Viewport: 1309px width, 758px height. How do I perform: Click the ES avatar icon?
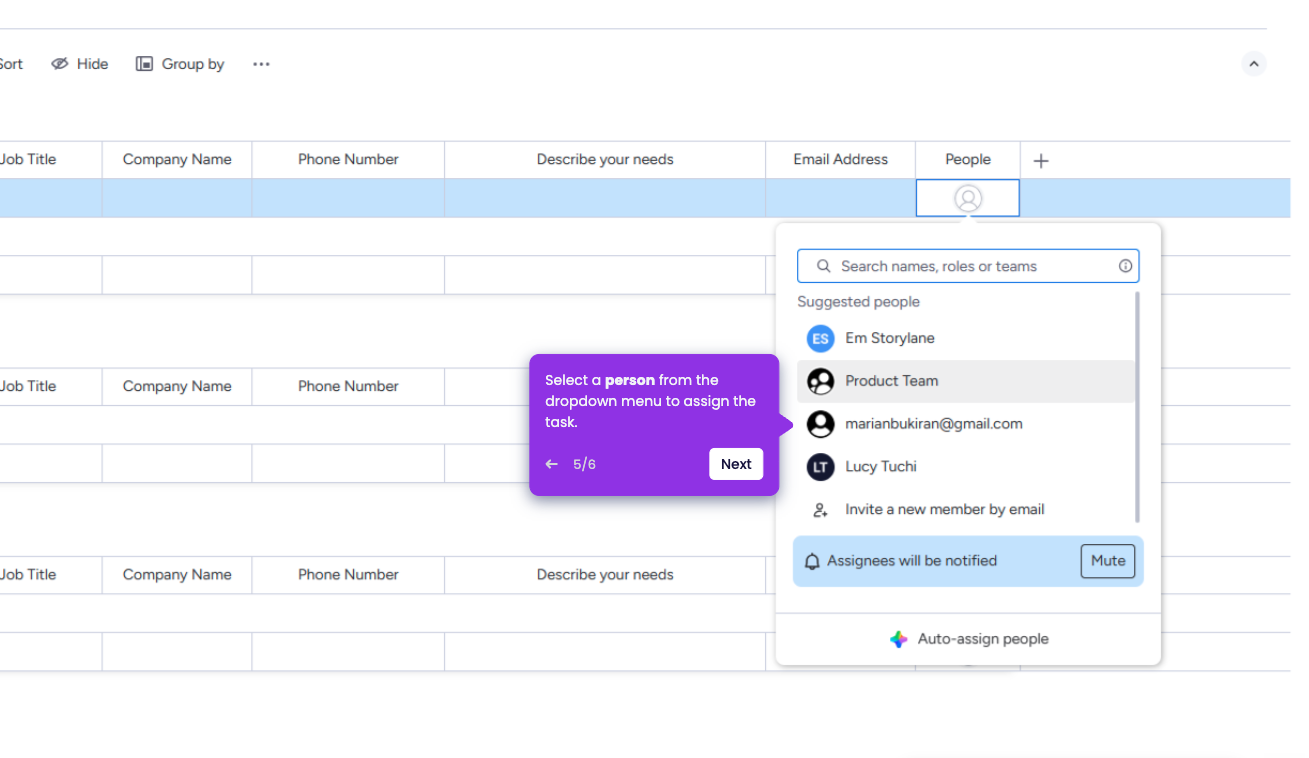(821, 338)
